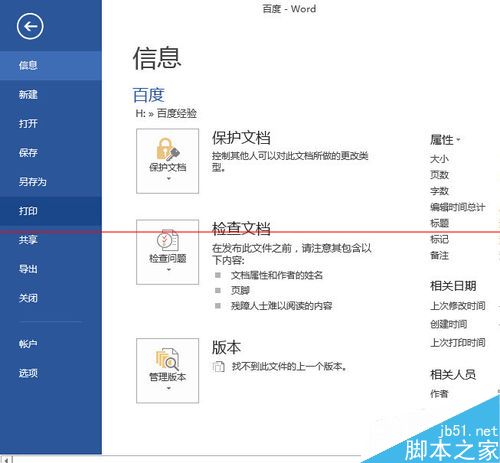Click the 标记 property field
Viewport: 500px width, 463px height.
[x=439, y=239]
